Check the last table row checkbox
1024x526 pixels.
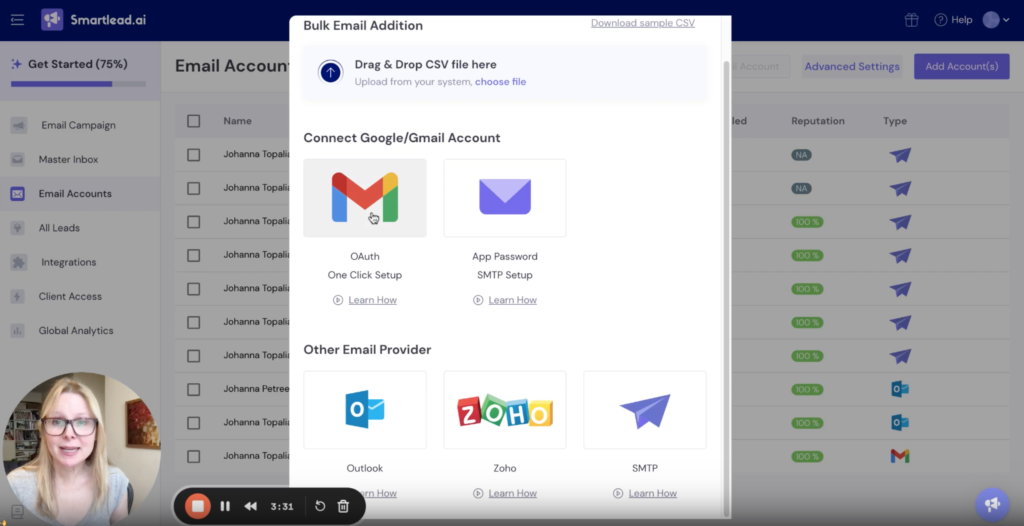click(x=193, y=456)
